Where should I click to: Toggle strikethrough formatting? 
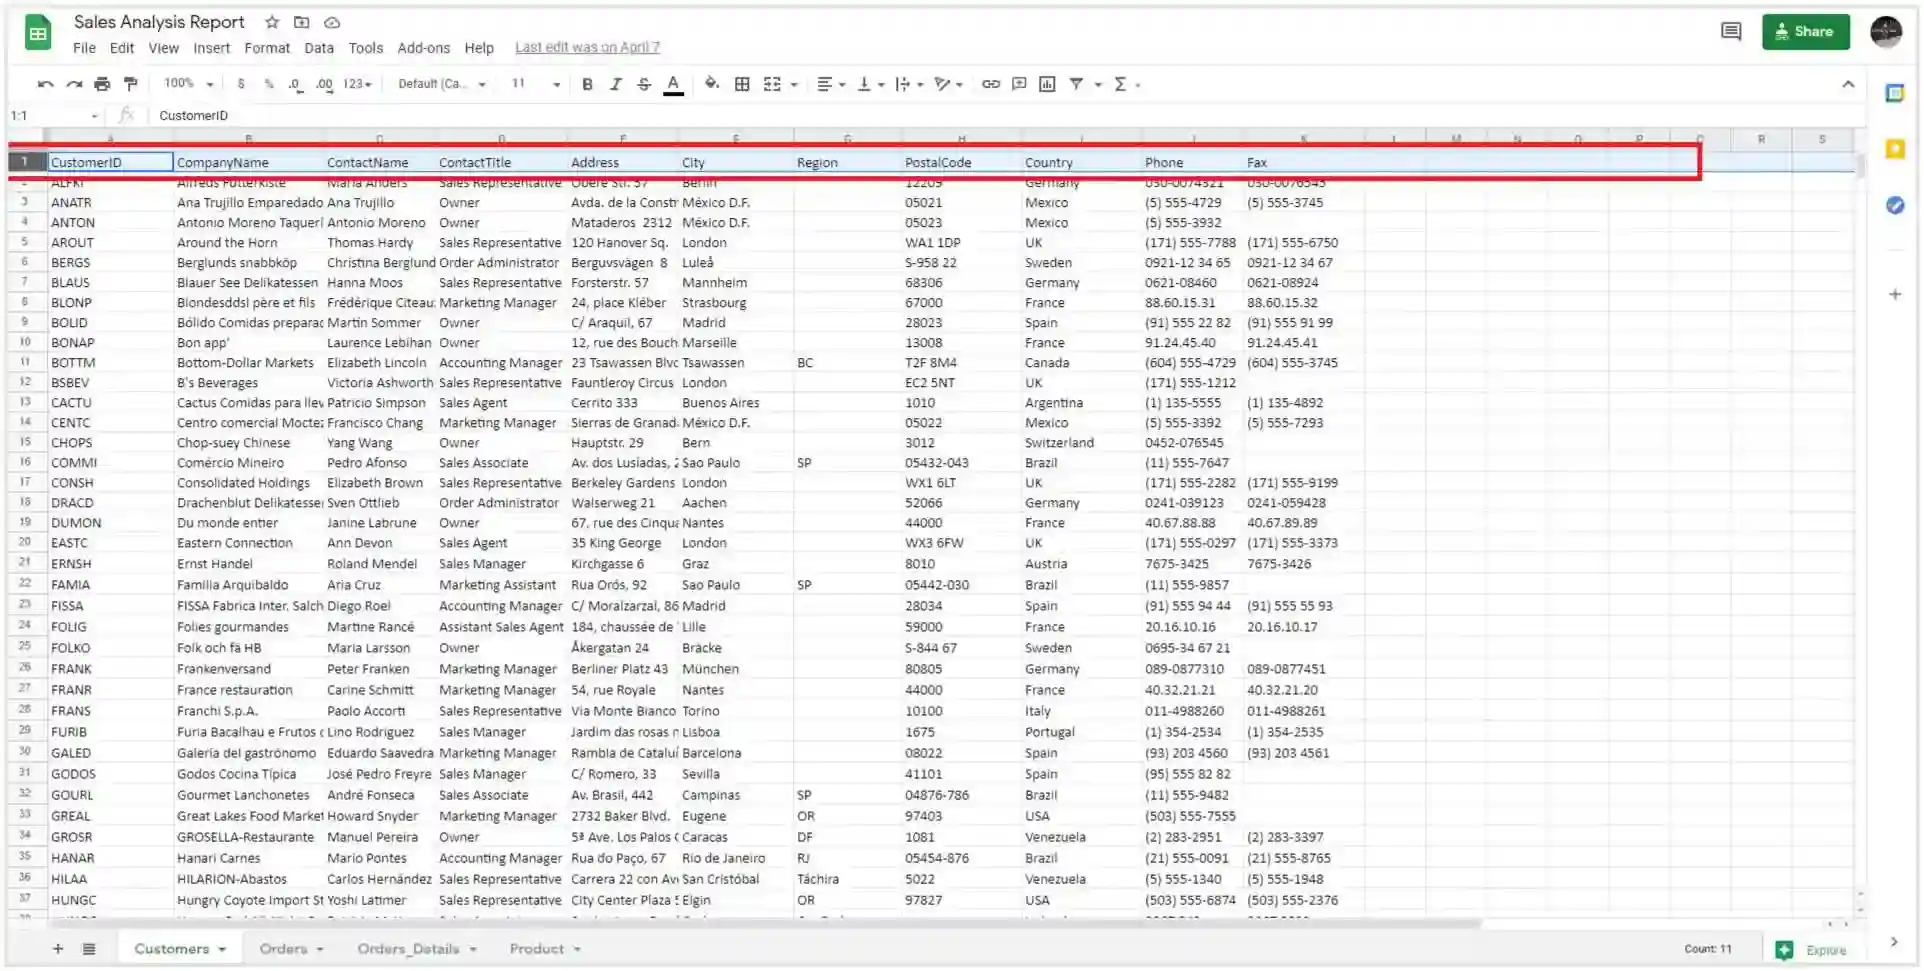click(644, 84)
